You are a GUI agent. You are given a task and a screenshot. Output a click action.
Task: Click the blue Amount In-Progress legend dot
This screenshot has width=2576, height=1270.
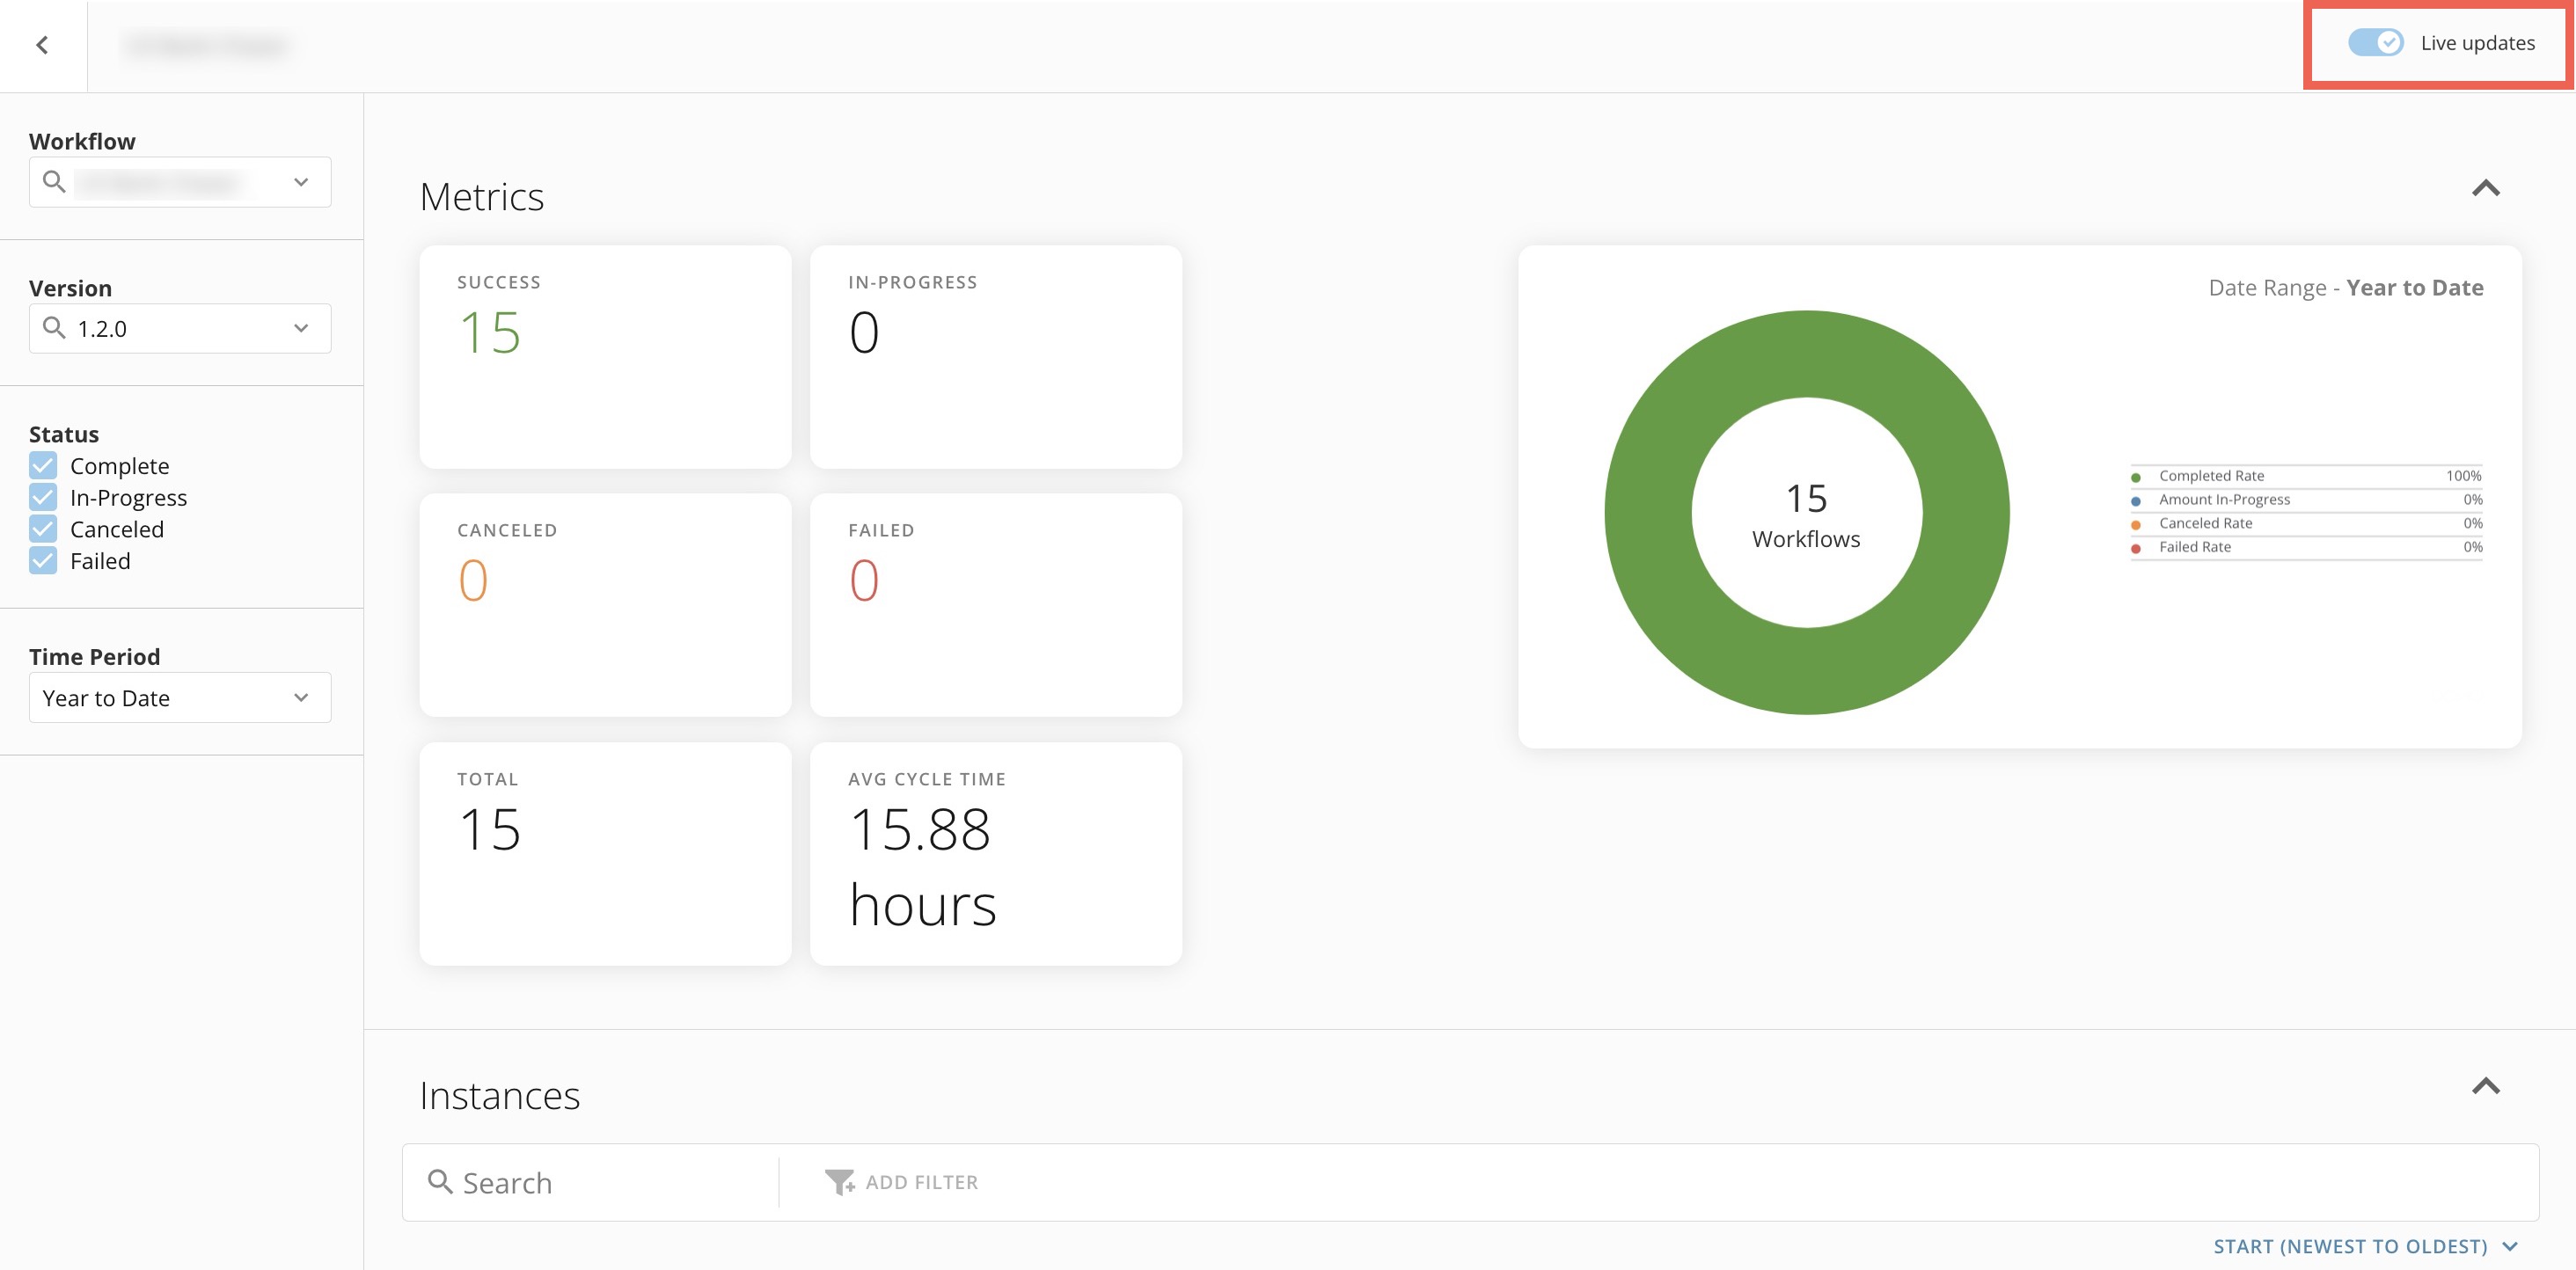(x=2136, y=500)
